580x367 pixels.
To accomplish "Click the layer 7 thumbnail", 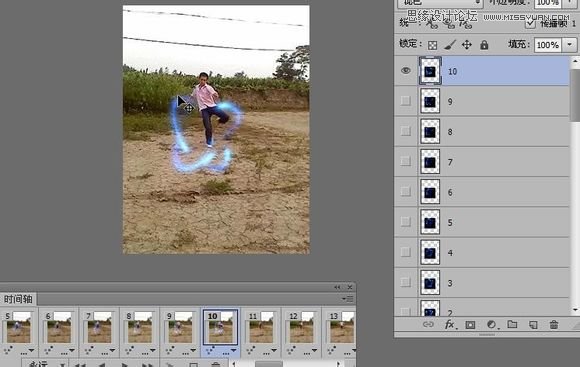I will (x=430, y=162).
